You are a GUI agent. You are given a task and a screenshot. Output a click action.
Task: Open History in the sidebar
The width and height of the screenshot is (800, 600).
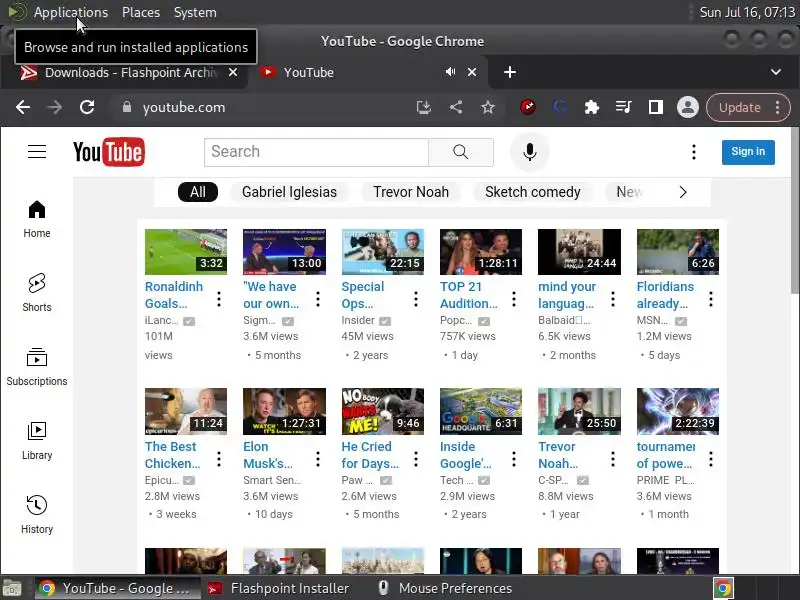[37, 514]
